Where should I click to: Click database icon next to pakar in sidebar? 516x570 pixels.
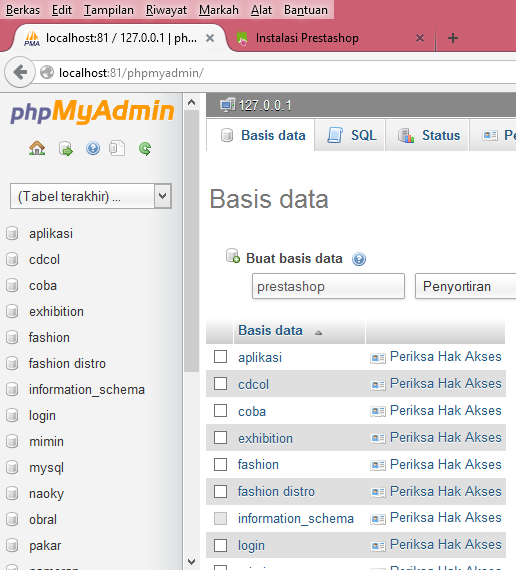point(12,545)
